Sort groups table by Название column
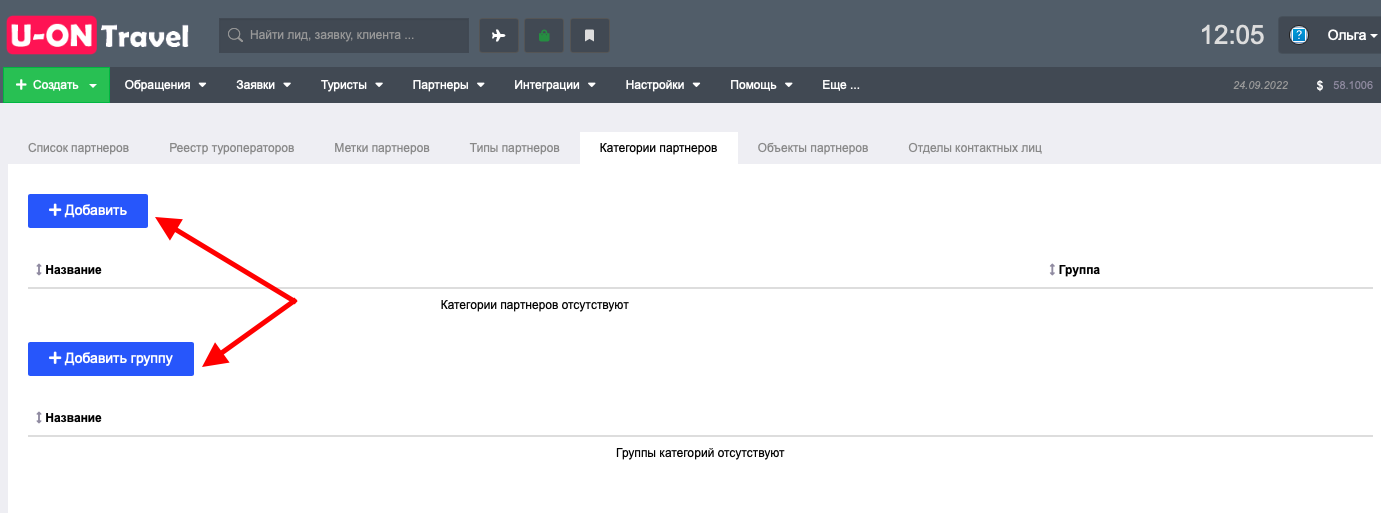The width and height of the screenshot is (1381, 513). (x=68, y=418)
